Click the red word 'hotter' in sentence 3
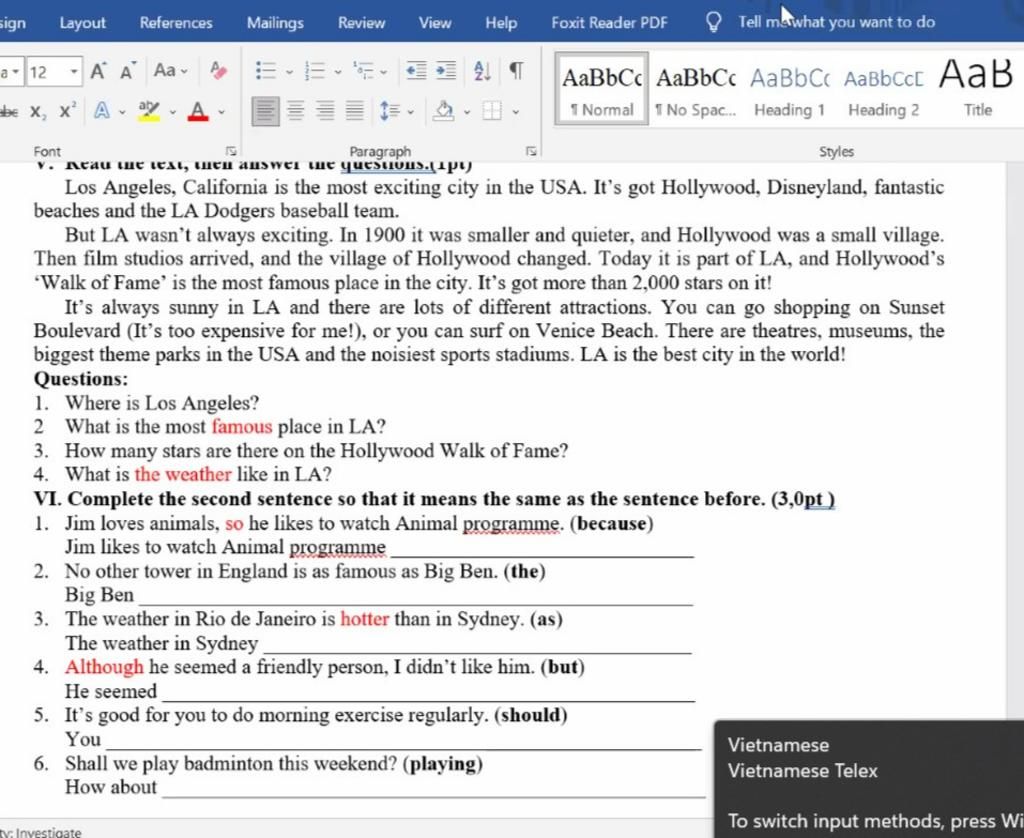This screenshot has width=1024, height=838. [364, 619]
